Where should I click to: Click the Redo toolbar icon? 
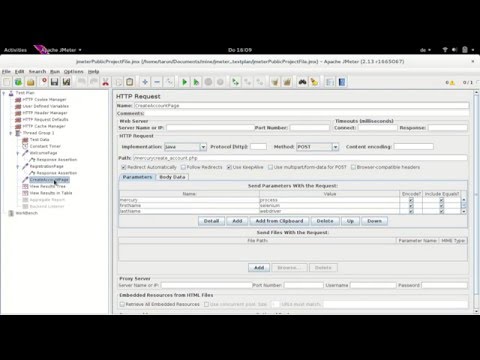(x=94, y=82)
